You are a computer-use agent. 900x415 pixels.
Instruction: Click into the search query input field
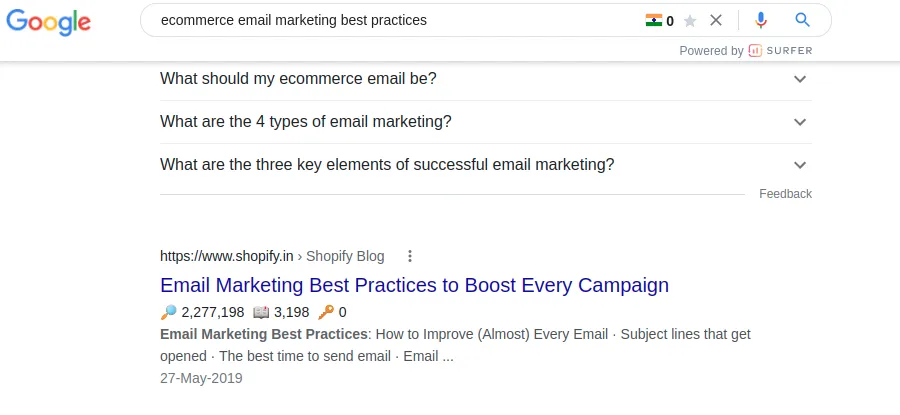pos(390,20)
